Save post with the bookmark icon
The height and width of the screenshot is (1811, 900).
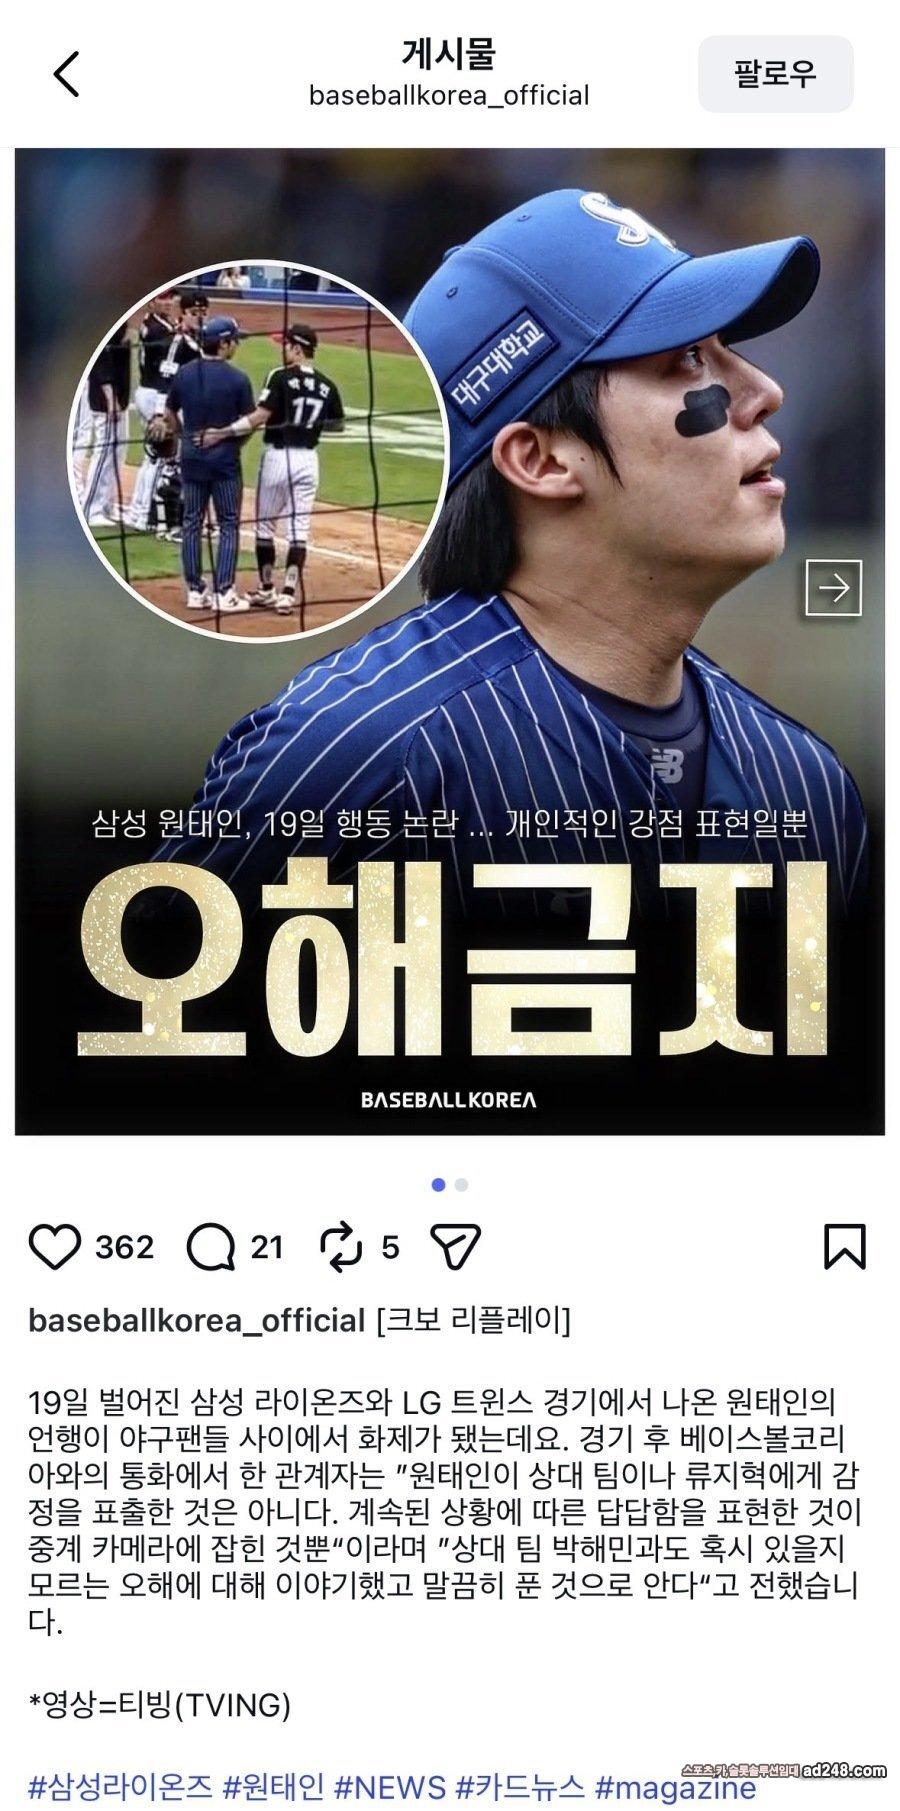(844, 1247)
